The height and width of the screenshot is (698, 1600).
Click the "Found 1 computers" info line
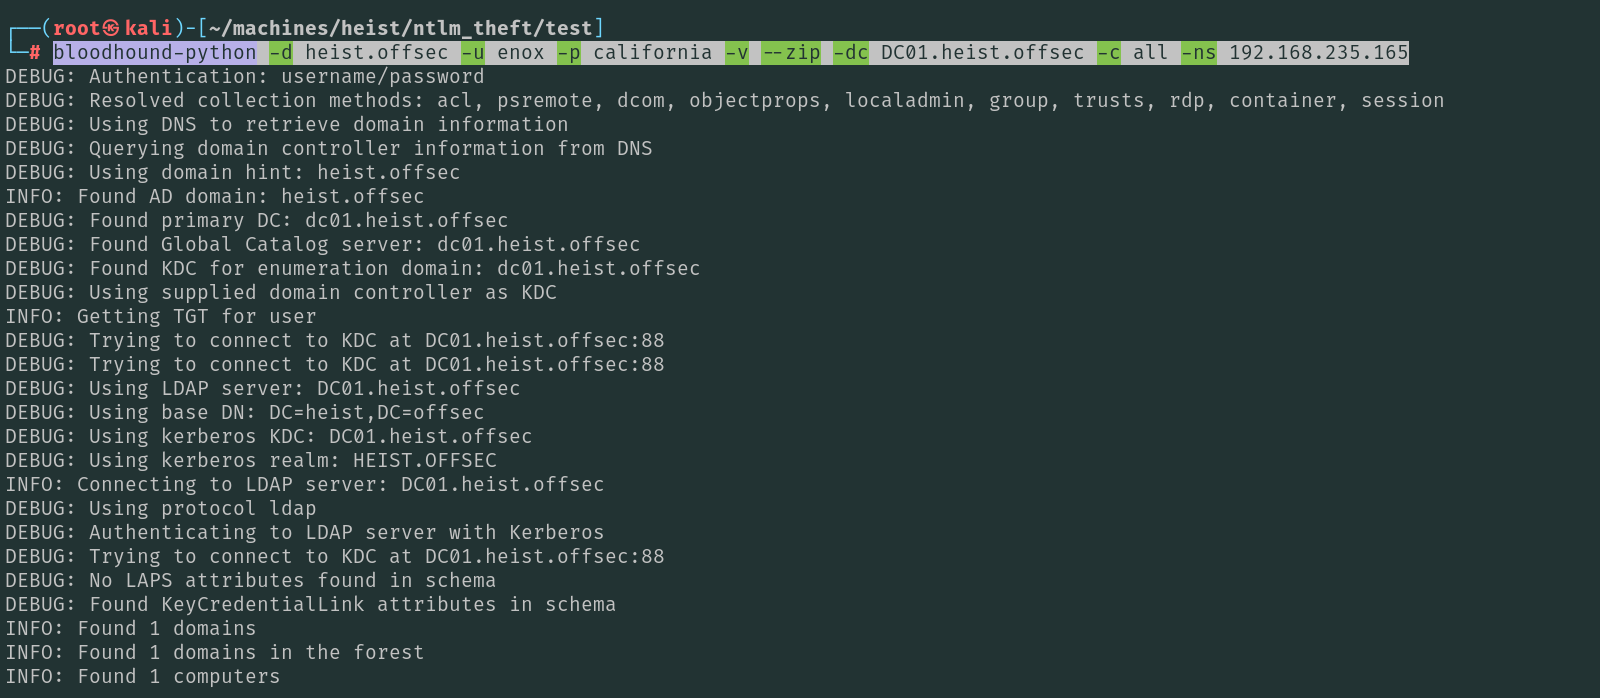(x=143, y=676)
